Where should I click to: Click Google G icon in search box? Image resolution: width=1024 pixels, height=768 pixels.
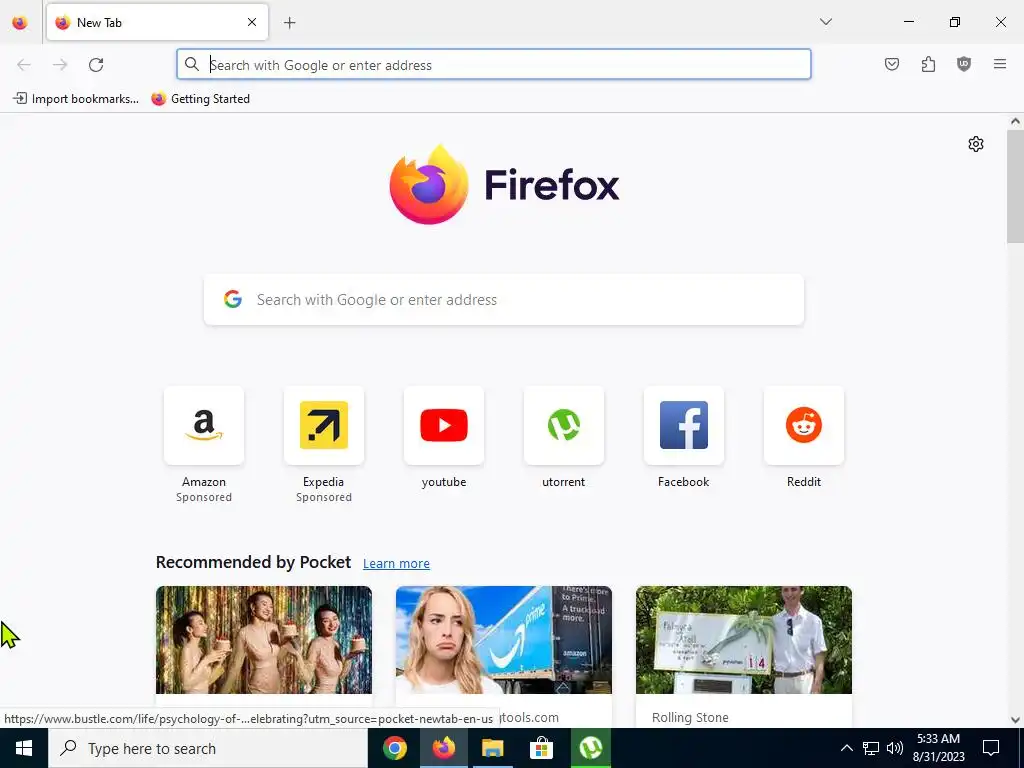click(232, 299)
